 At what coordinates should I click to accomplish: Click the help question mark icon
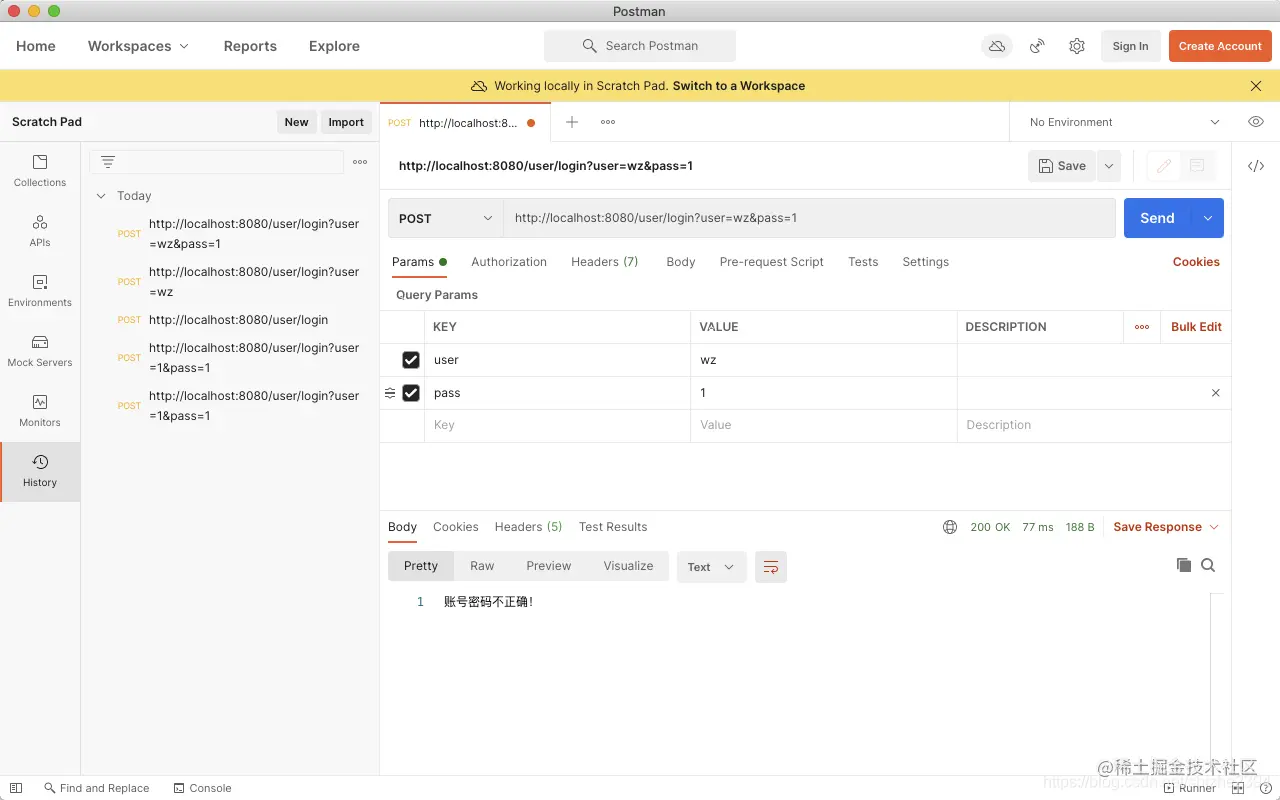[x=1266, y=788]
